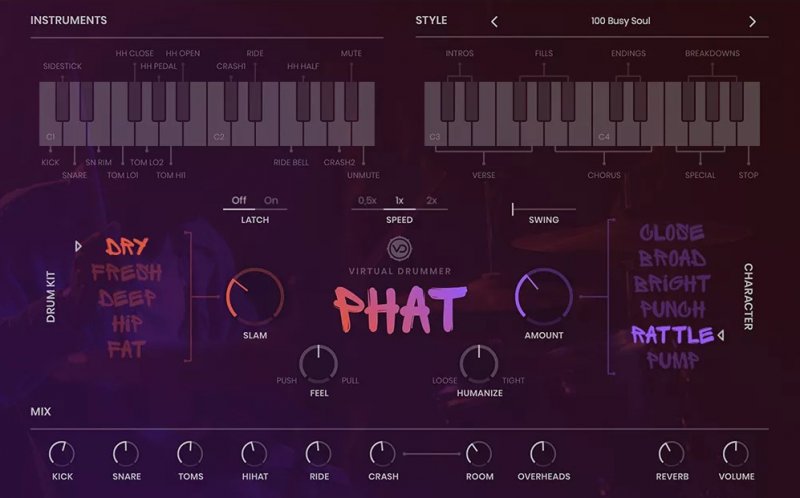Choose the Punch character
800x498 pixels.
point(673,309)
